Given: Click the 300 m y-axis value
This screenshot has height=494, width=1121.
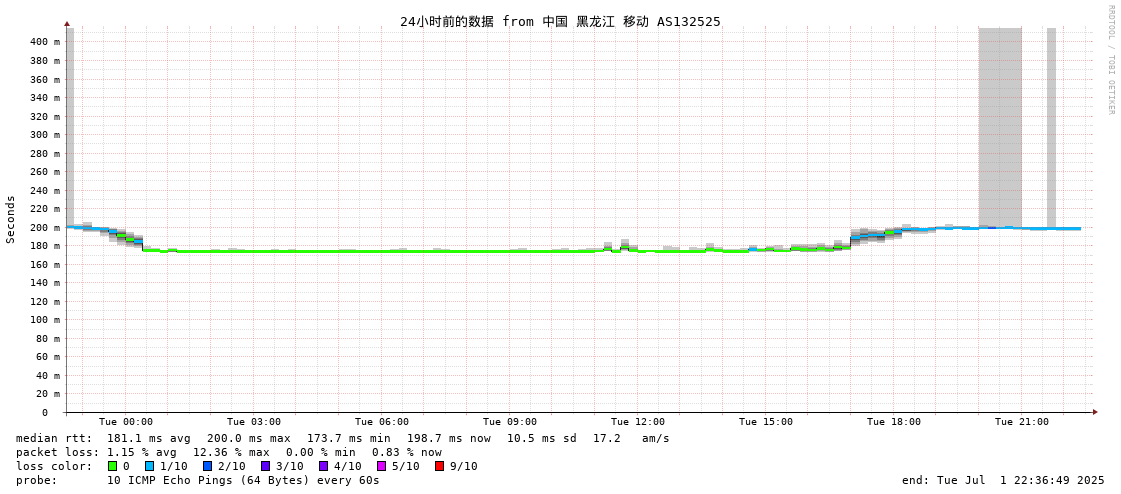Looking at the screenshot, I should pos(45,134).
